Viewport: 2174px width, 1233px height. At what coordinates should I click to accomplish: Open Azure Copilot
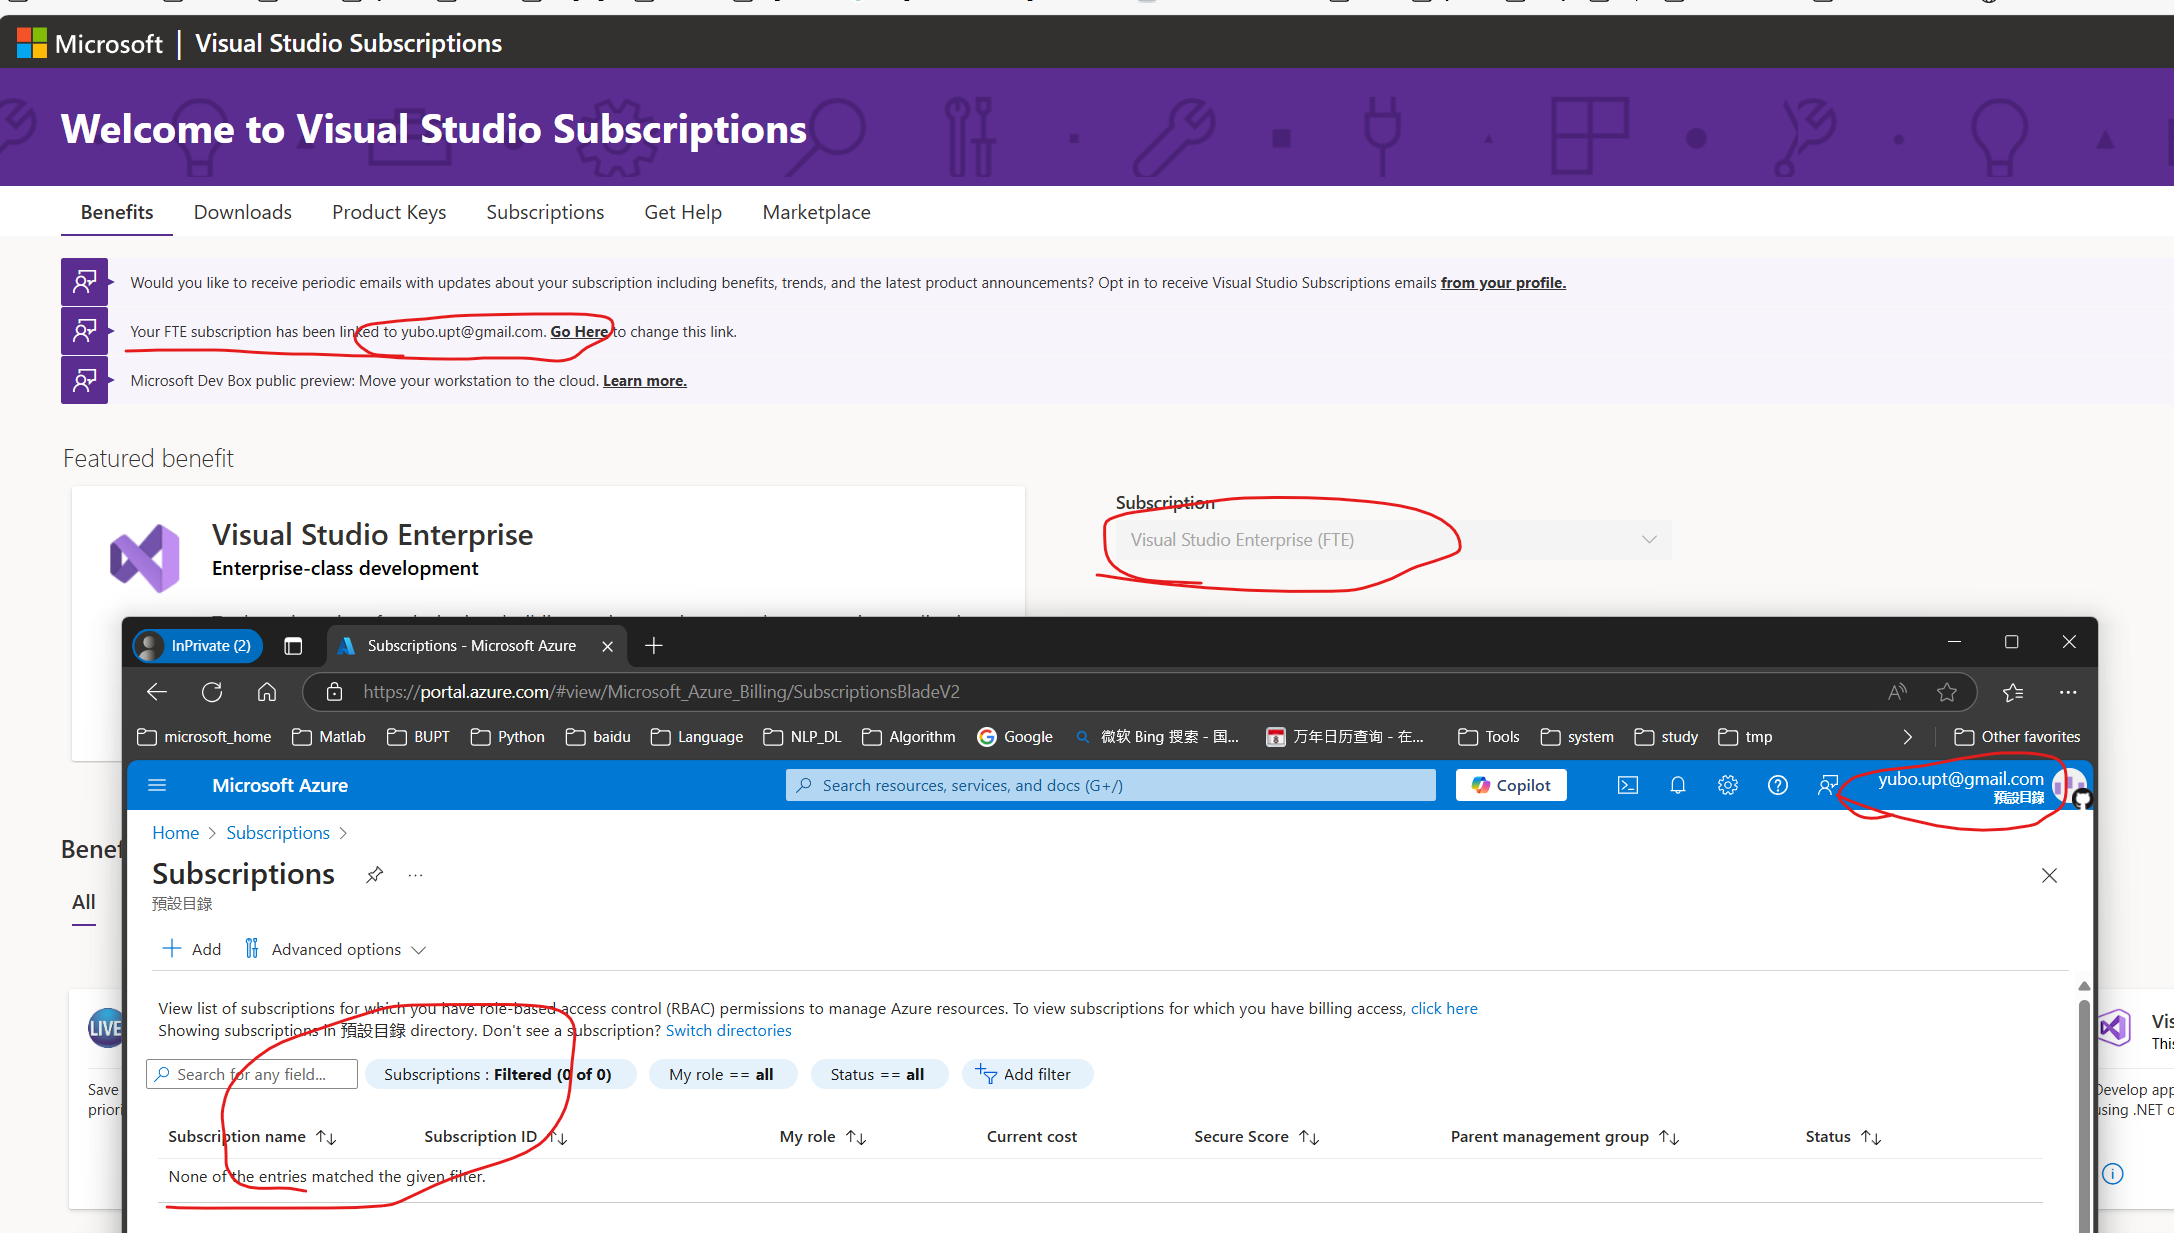tap(1510, 785)
